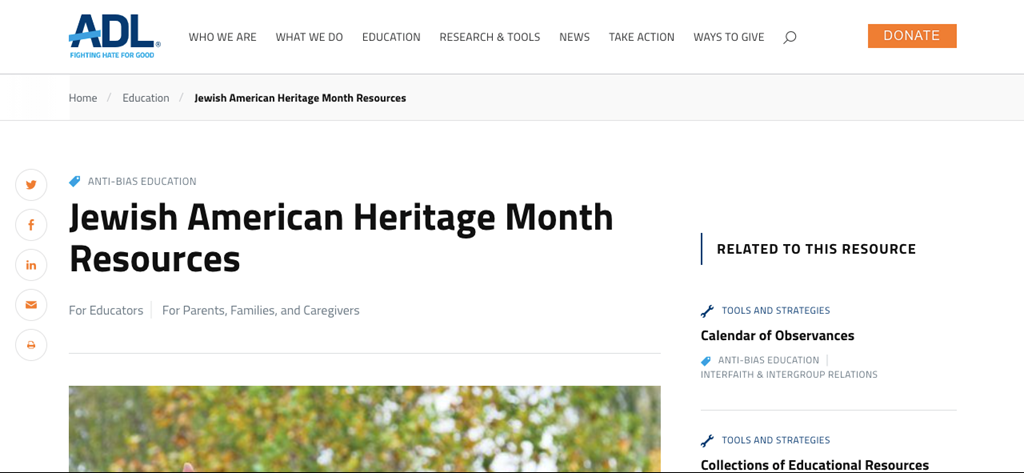The image size is (1024, 473).
Task: Open Ways to Give menu
Action: click(x=728, y=37)
